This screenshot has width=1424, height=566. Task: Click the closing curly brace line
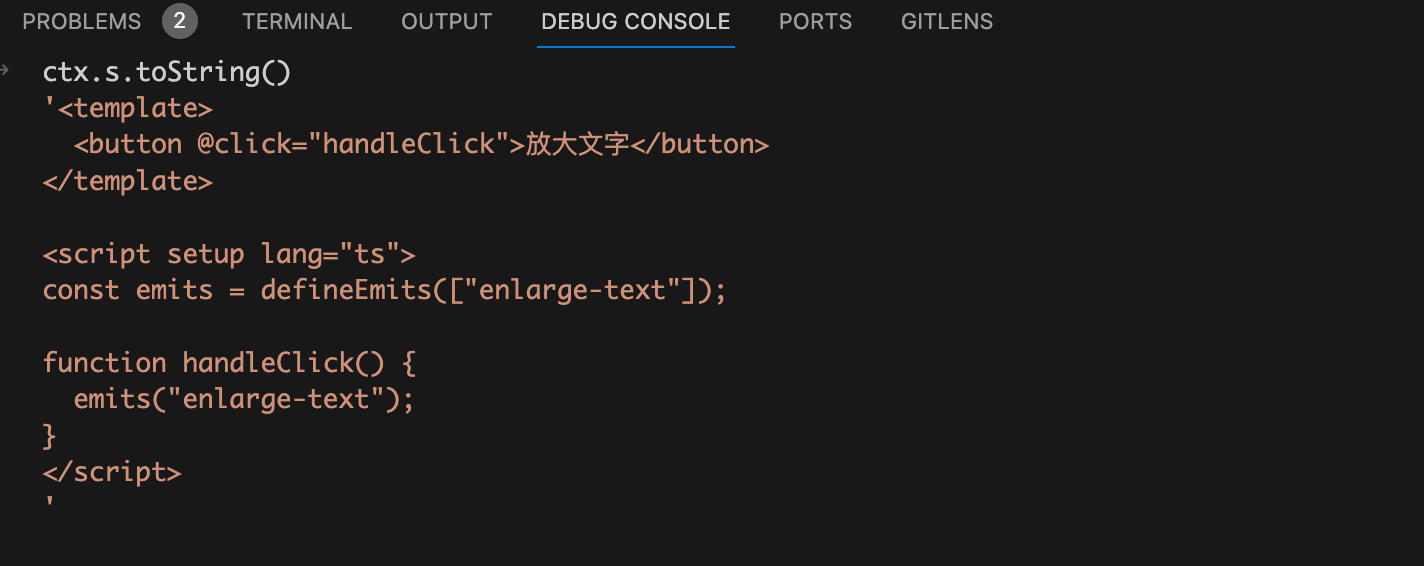[x=50, y=436]
